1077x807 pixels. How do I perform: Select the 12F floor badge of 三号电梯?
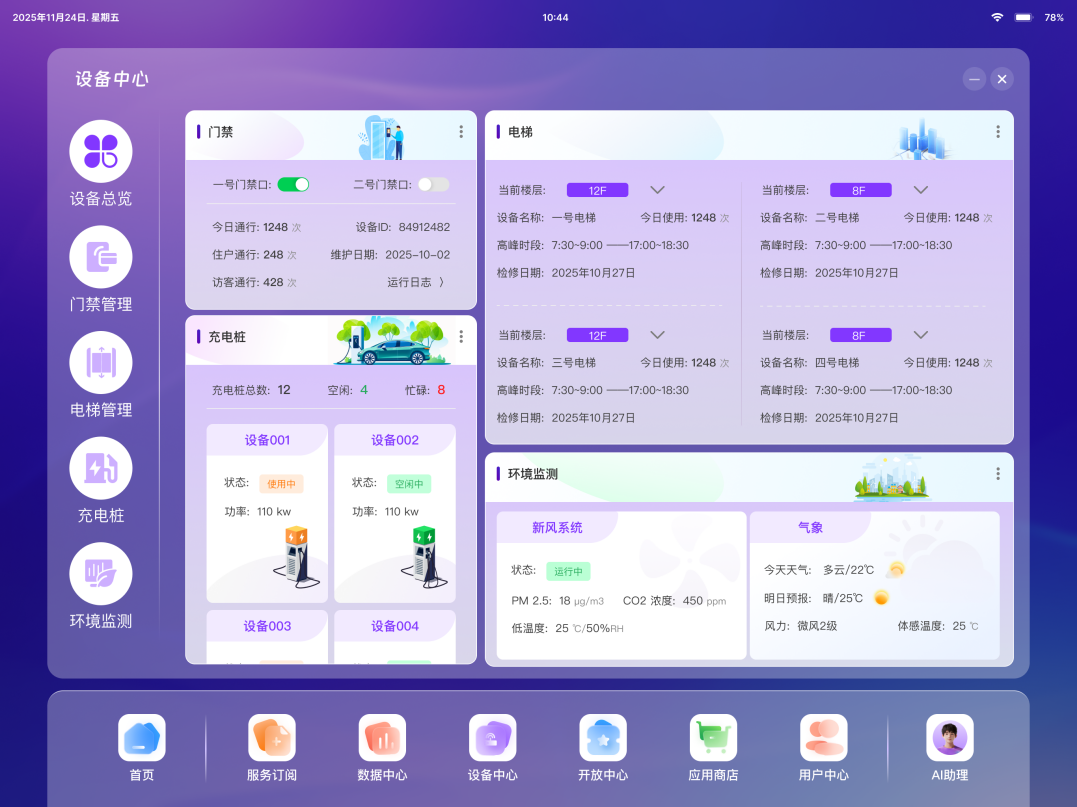coord(597,335)
